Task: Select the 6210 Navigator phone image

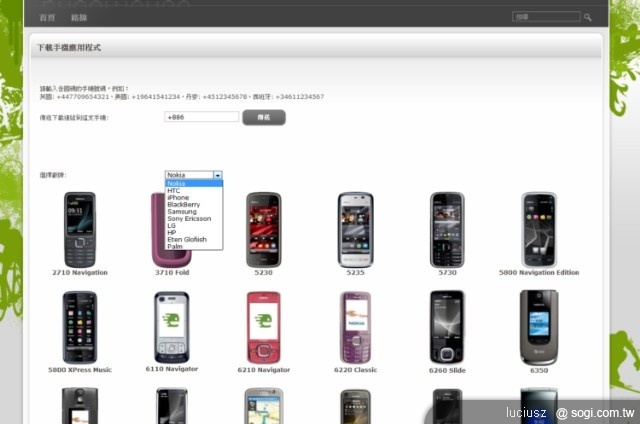Action: tap(264, 327)
